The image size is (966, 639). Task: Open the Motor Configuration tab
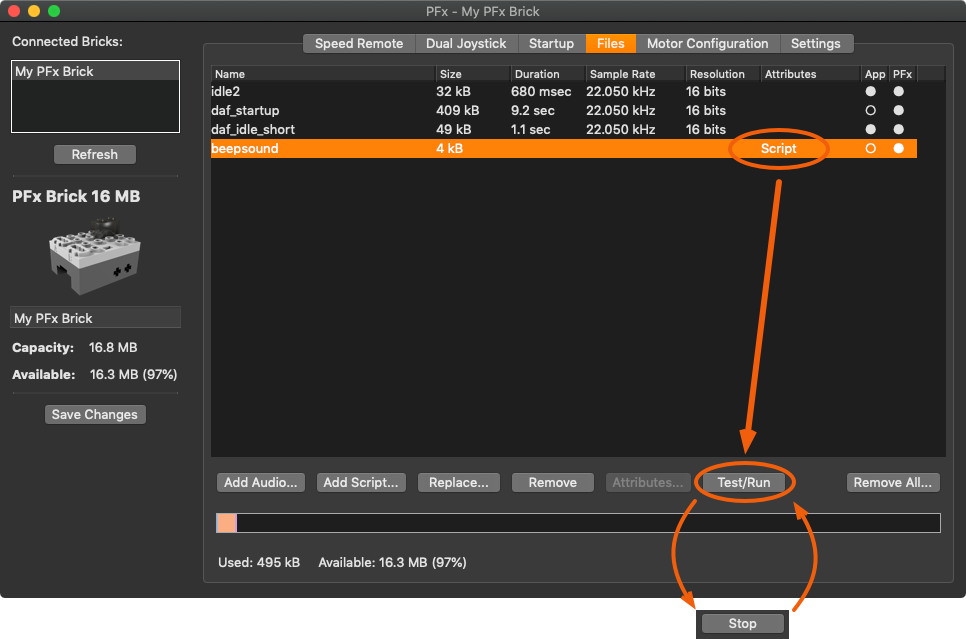707,44
